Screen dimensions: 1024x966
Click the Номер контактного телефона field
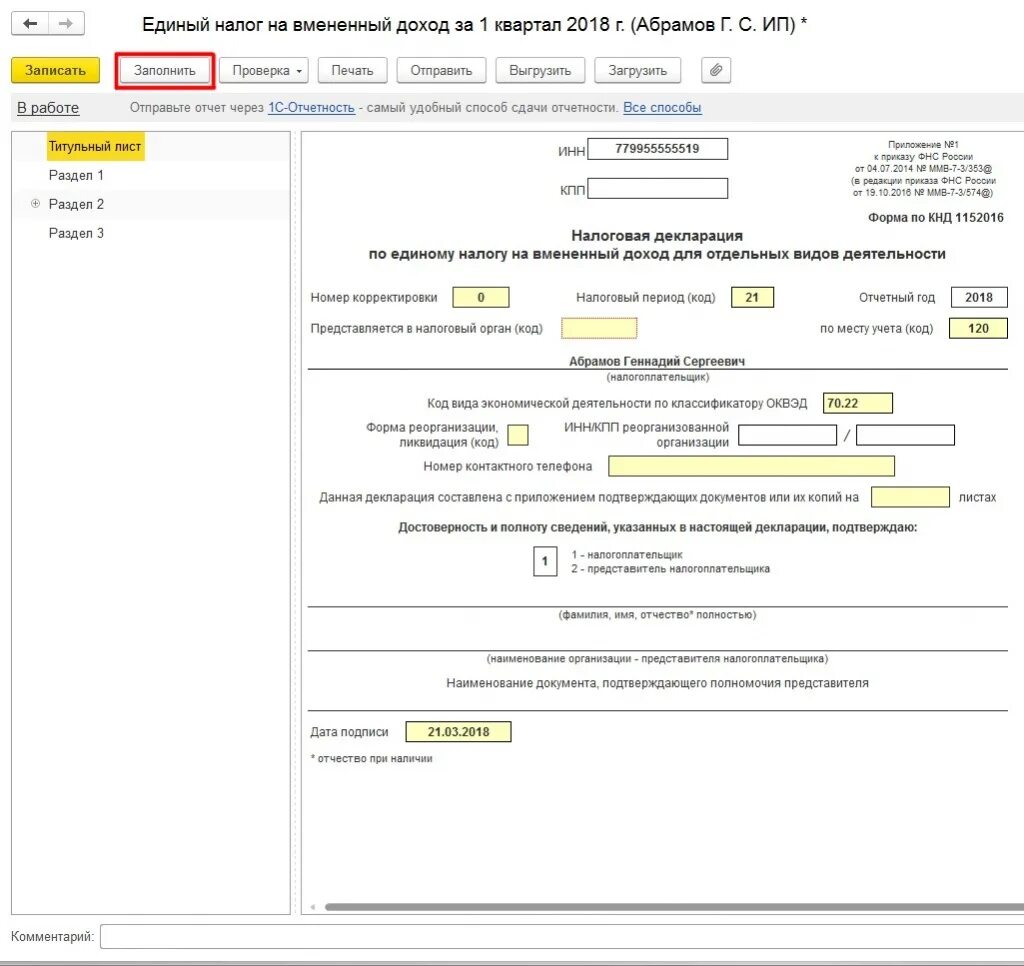751,466
